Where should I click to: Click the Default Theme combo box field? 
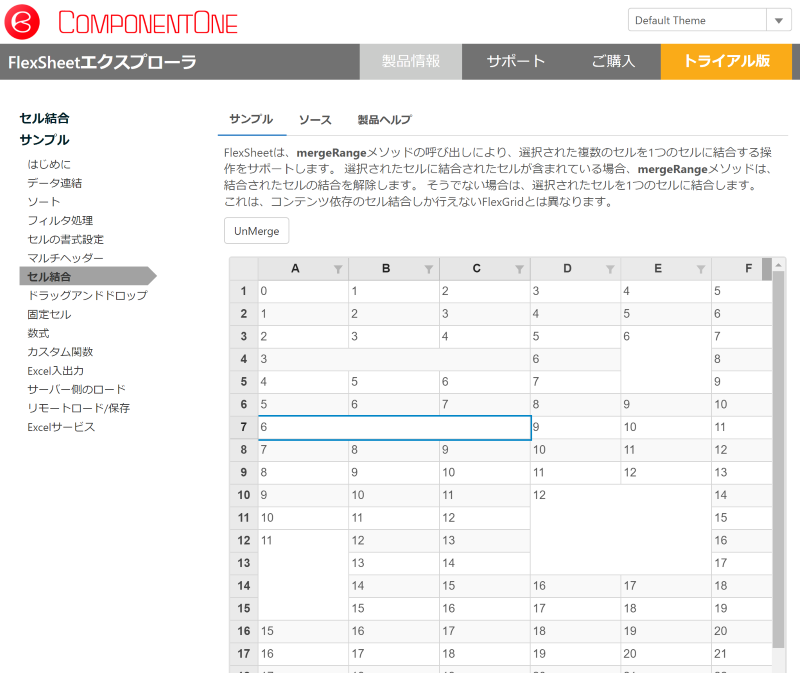pyautogui.click(x=697, y=20)
